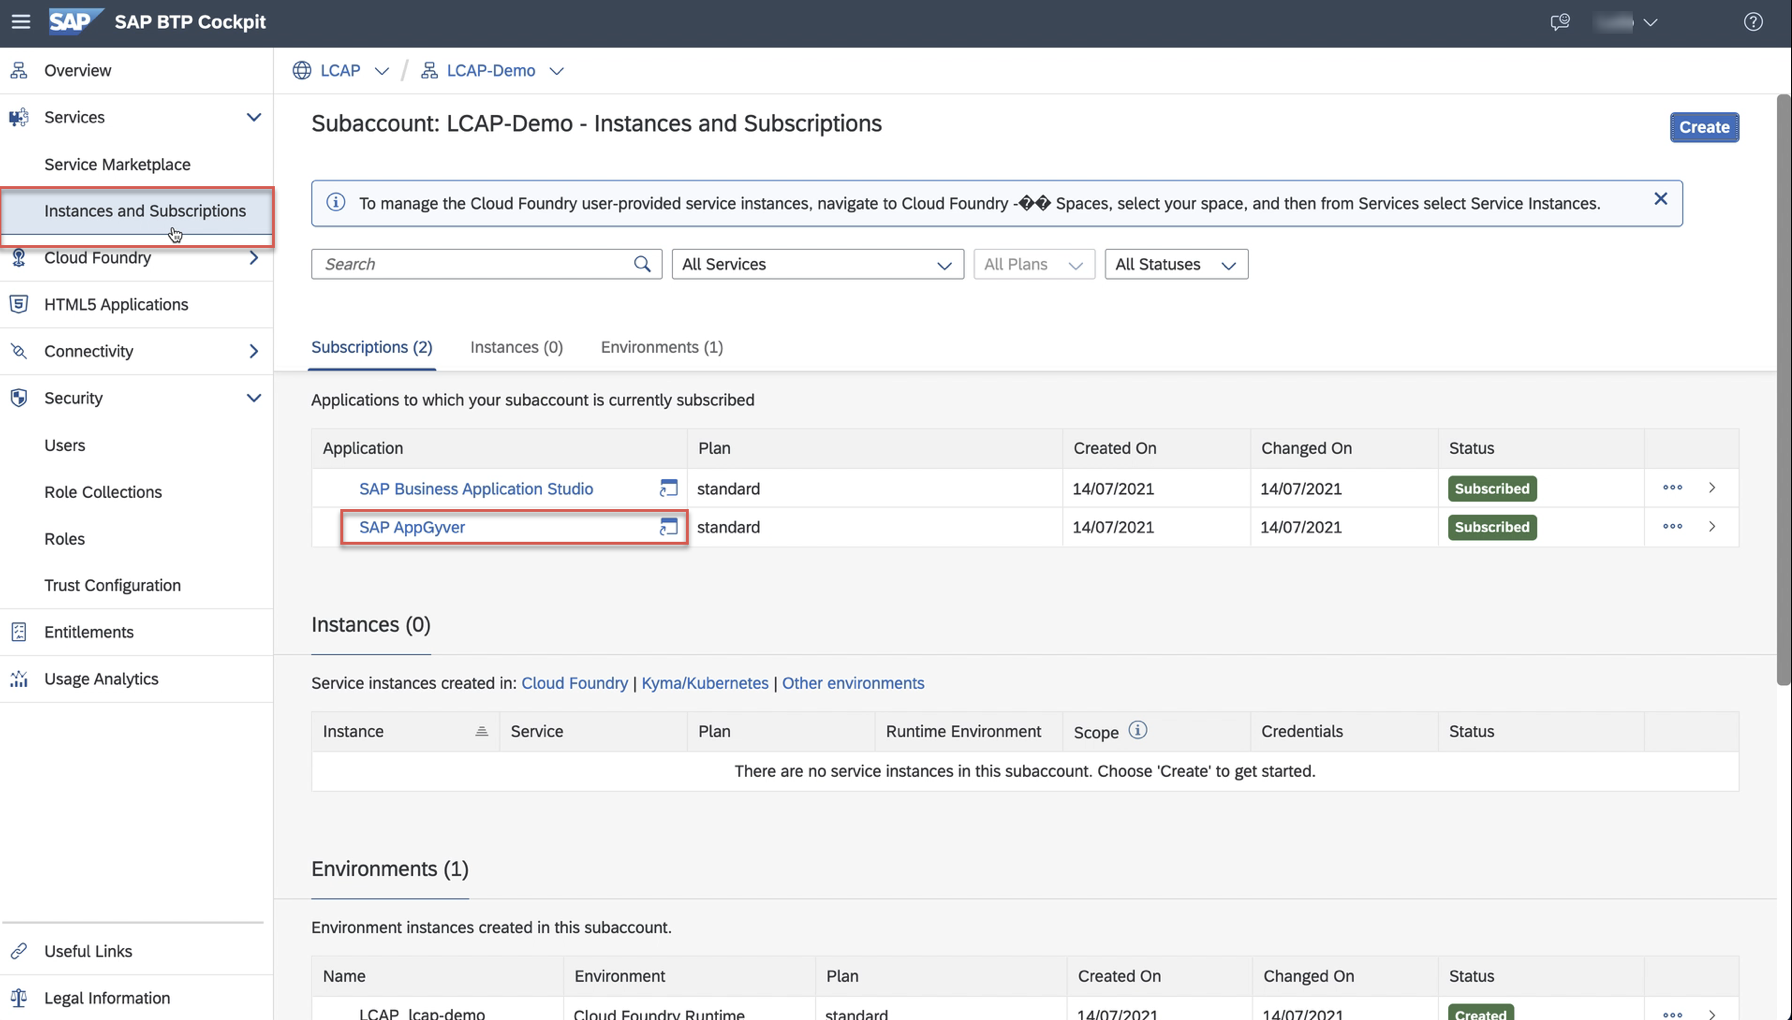1792x1020 pixels.
Task: Click the LCAP-Demo subaccount breadcrumb icon
Action: (x=429, y=70)
